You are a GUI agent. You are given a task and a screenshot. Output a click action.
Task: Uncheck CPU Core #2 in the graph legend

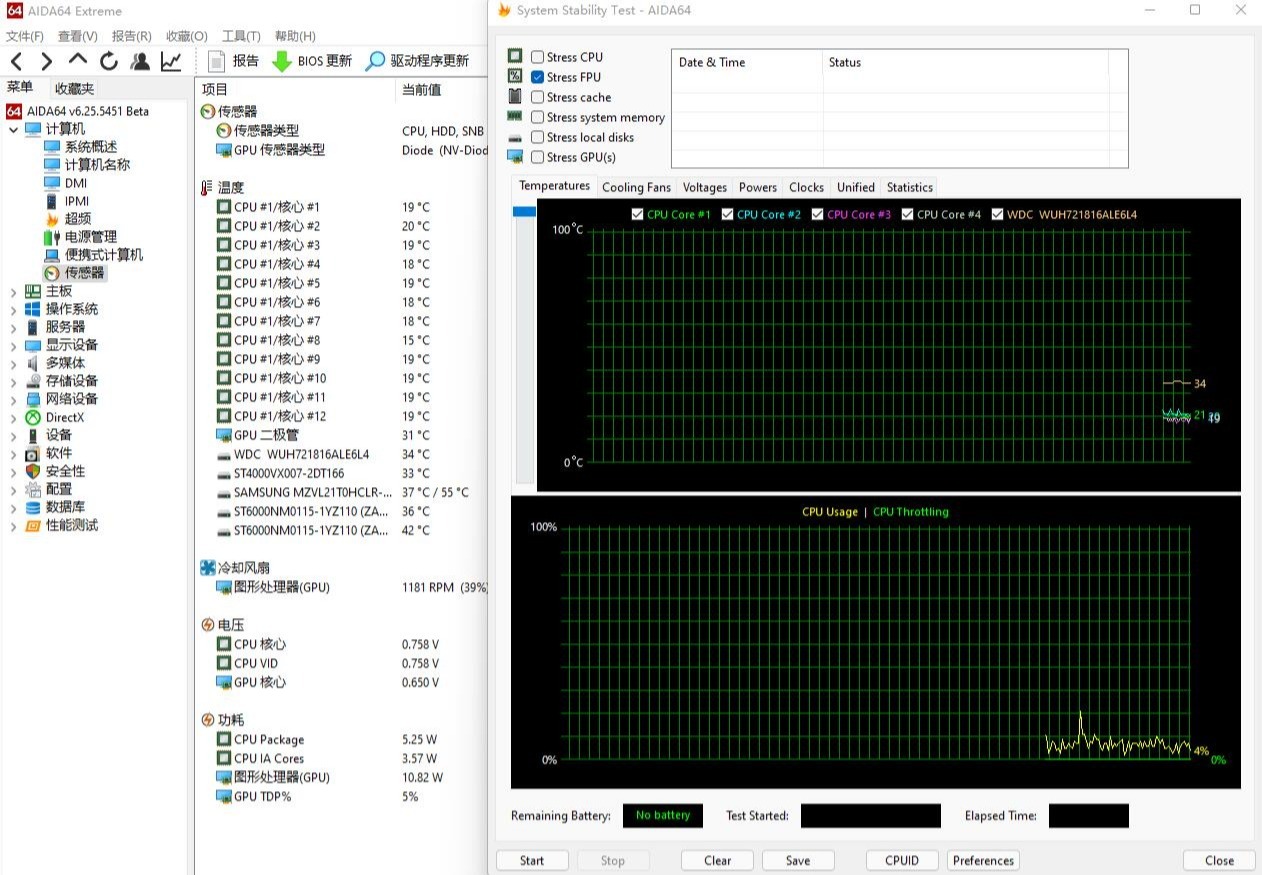(728, 214)
